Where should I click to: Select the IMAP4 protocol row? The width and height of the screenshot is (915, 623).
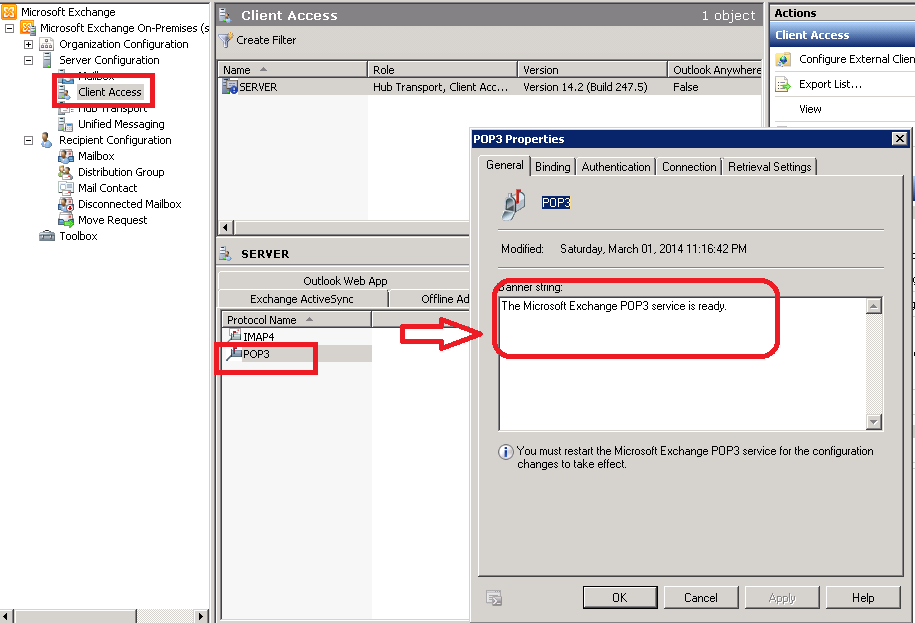pos(258,337)
